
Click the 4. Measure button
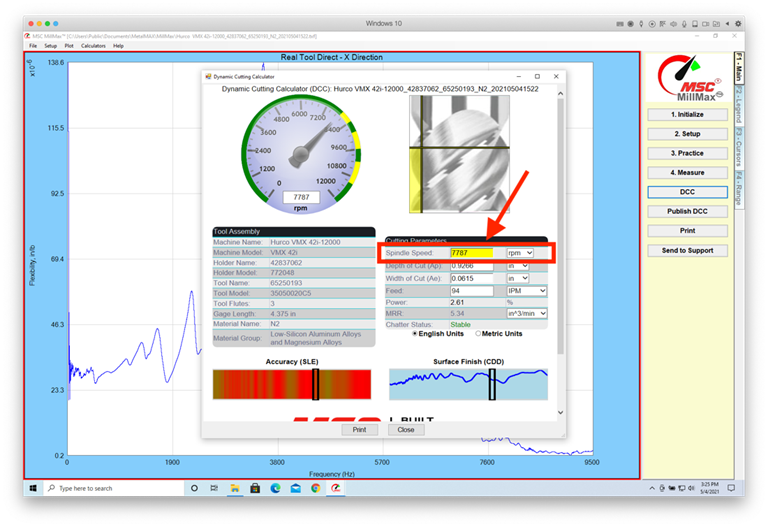pyautogui.click(x=687, y=172)
